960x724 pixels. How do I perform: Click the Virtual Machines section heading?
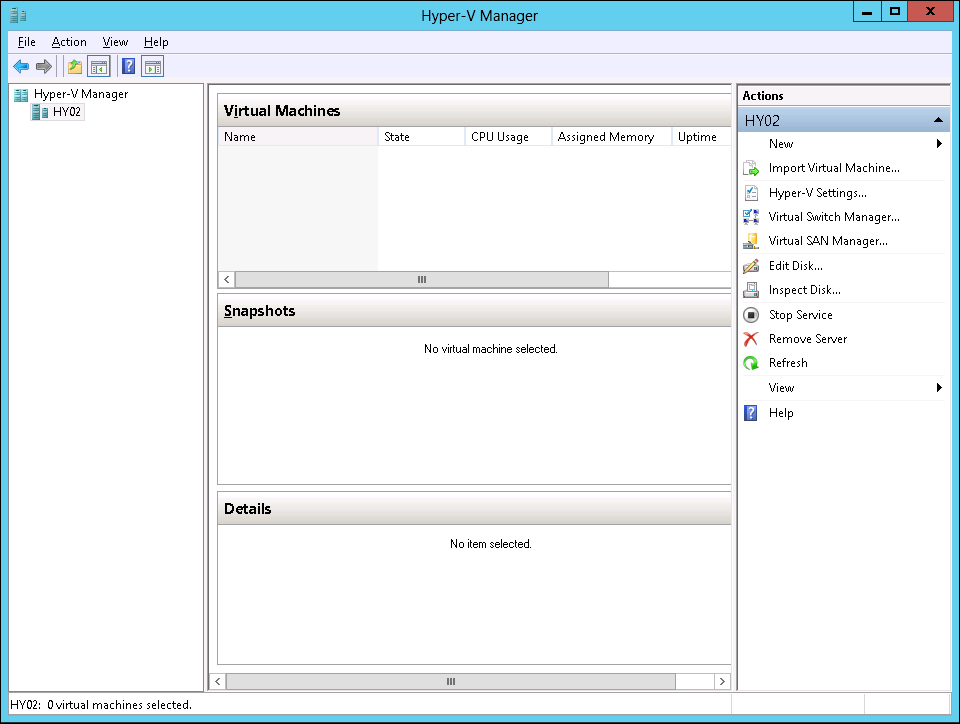coord(282,111)
